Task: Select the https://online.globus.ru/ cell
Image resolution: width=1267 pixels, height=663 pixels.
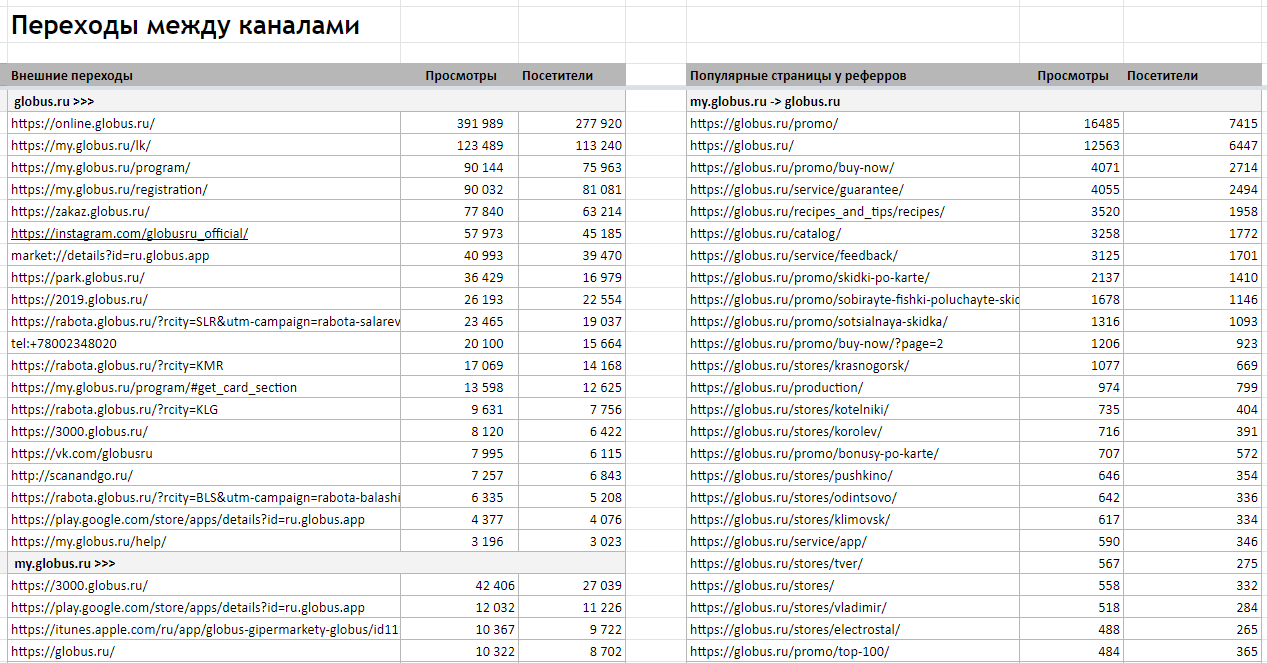Action: 204,123
